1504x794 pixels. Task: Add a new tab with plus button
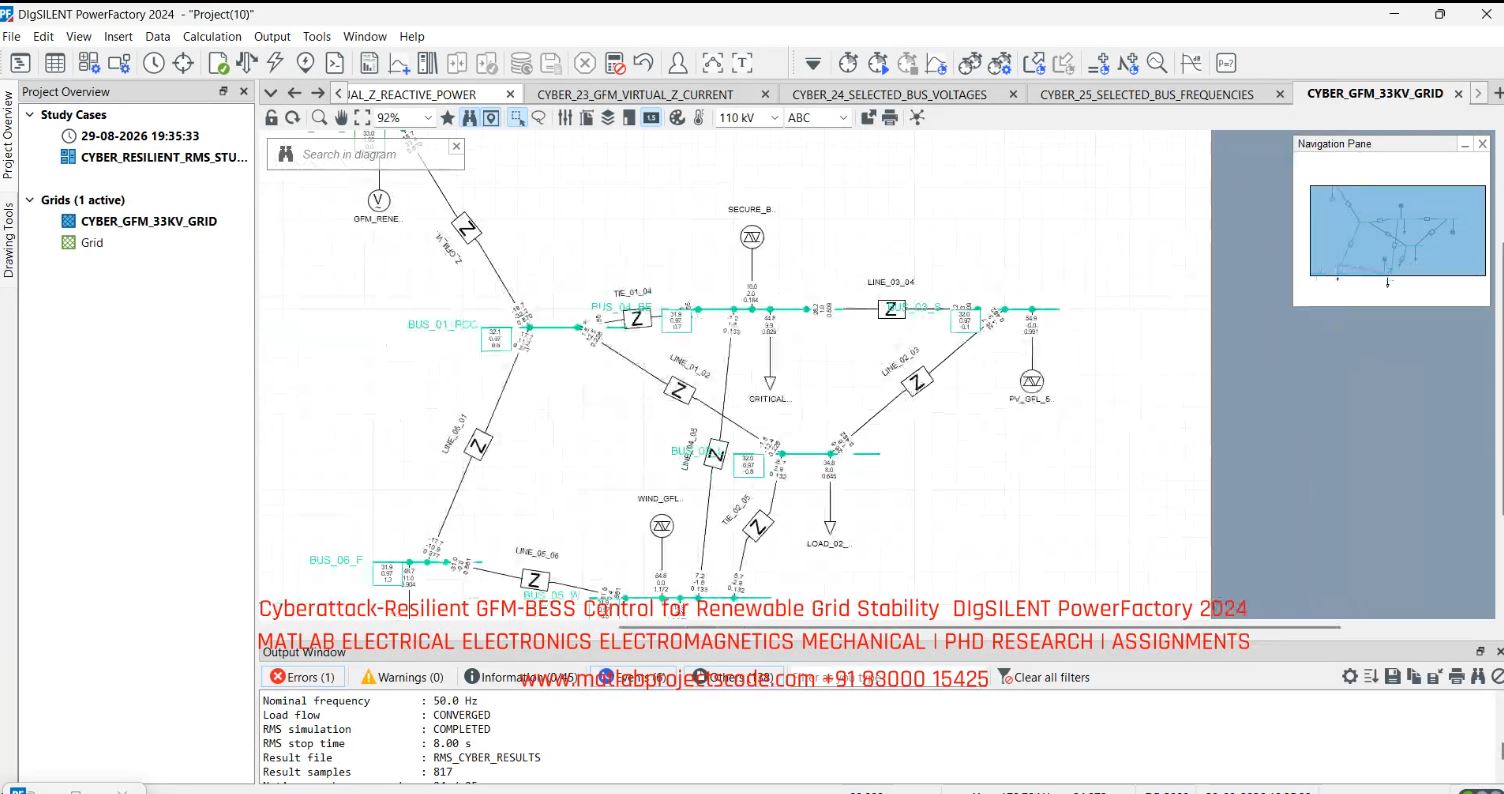(1497, 93)
